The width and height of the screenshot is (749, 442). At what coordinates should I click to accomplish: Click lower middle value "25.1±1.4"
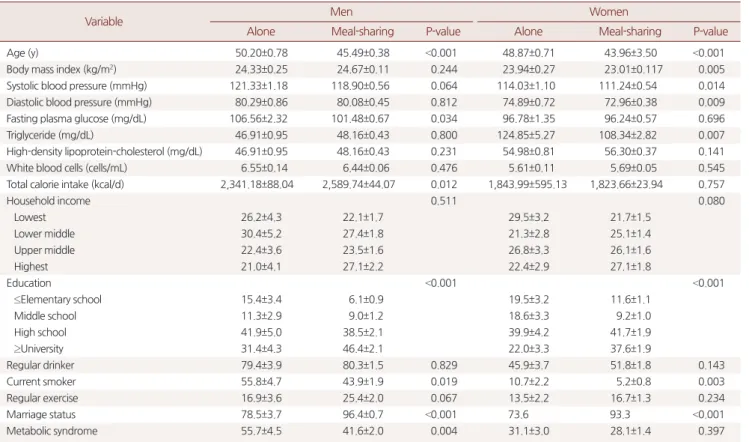click(x=631, y=234)
